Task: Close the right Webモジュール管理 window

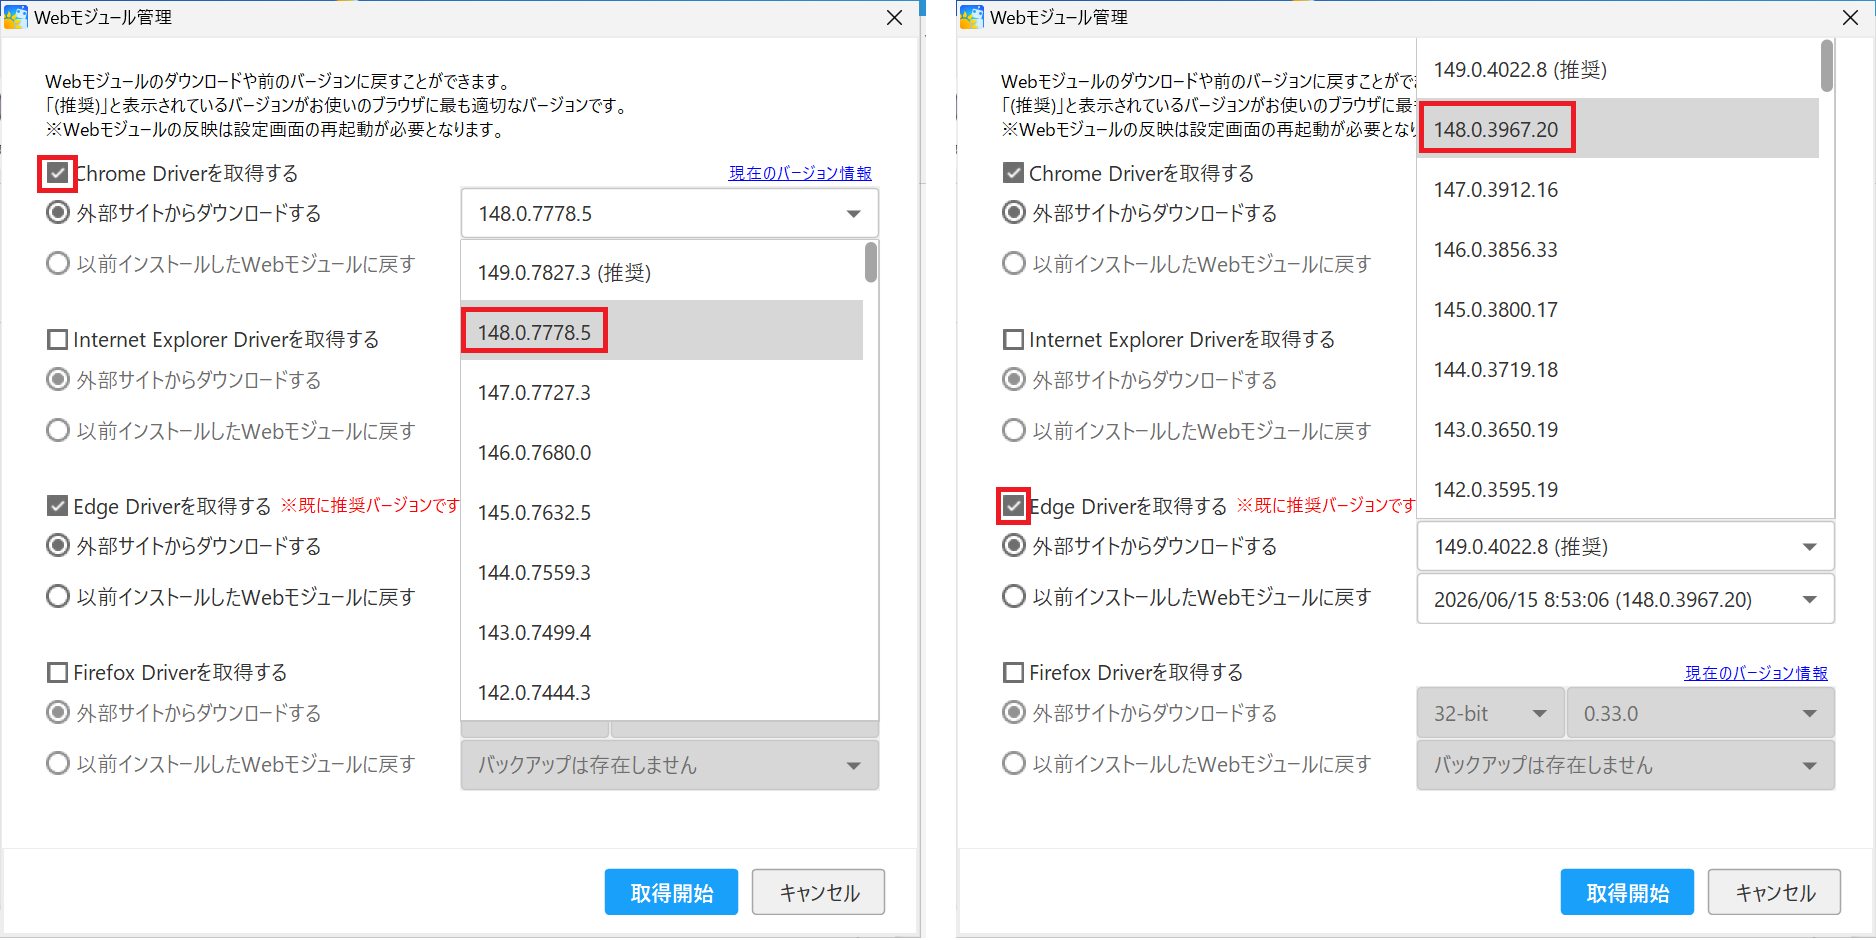Action: [x=1851, y=18]
